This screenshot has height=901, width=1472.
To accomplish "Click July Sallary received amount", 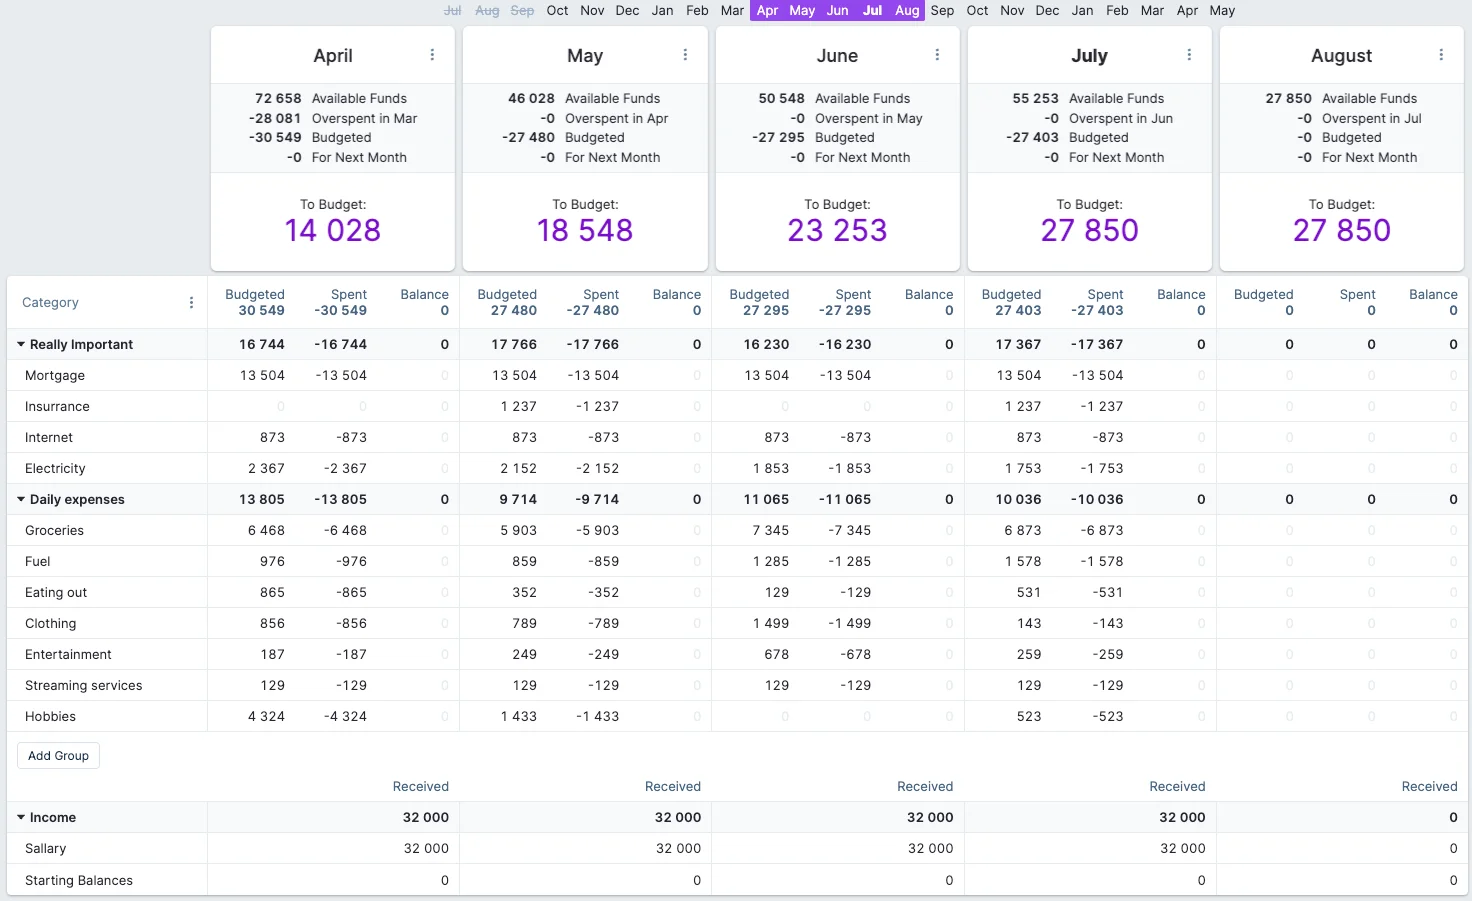I will [x=1182, y=848].
